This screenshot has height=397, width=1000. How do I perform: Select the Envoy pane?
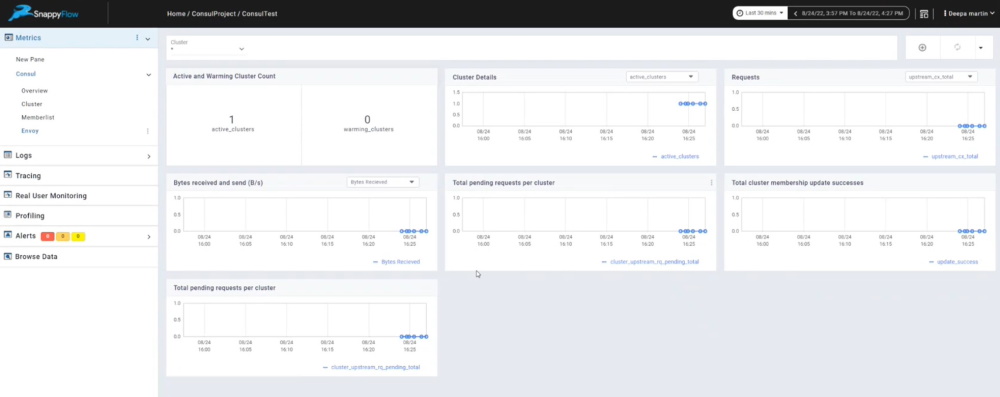[30, 131]
